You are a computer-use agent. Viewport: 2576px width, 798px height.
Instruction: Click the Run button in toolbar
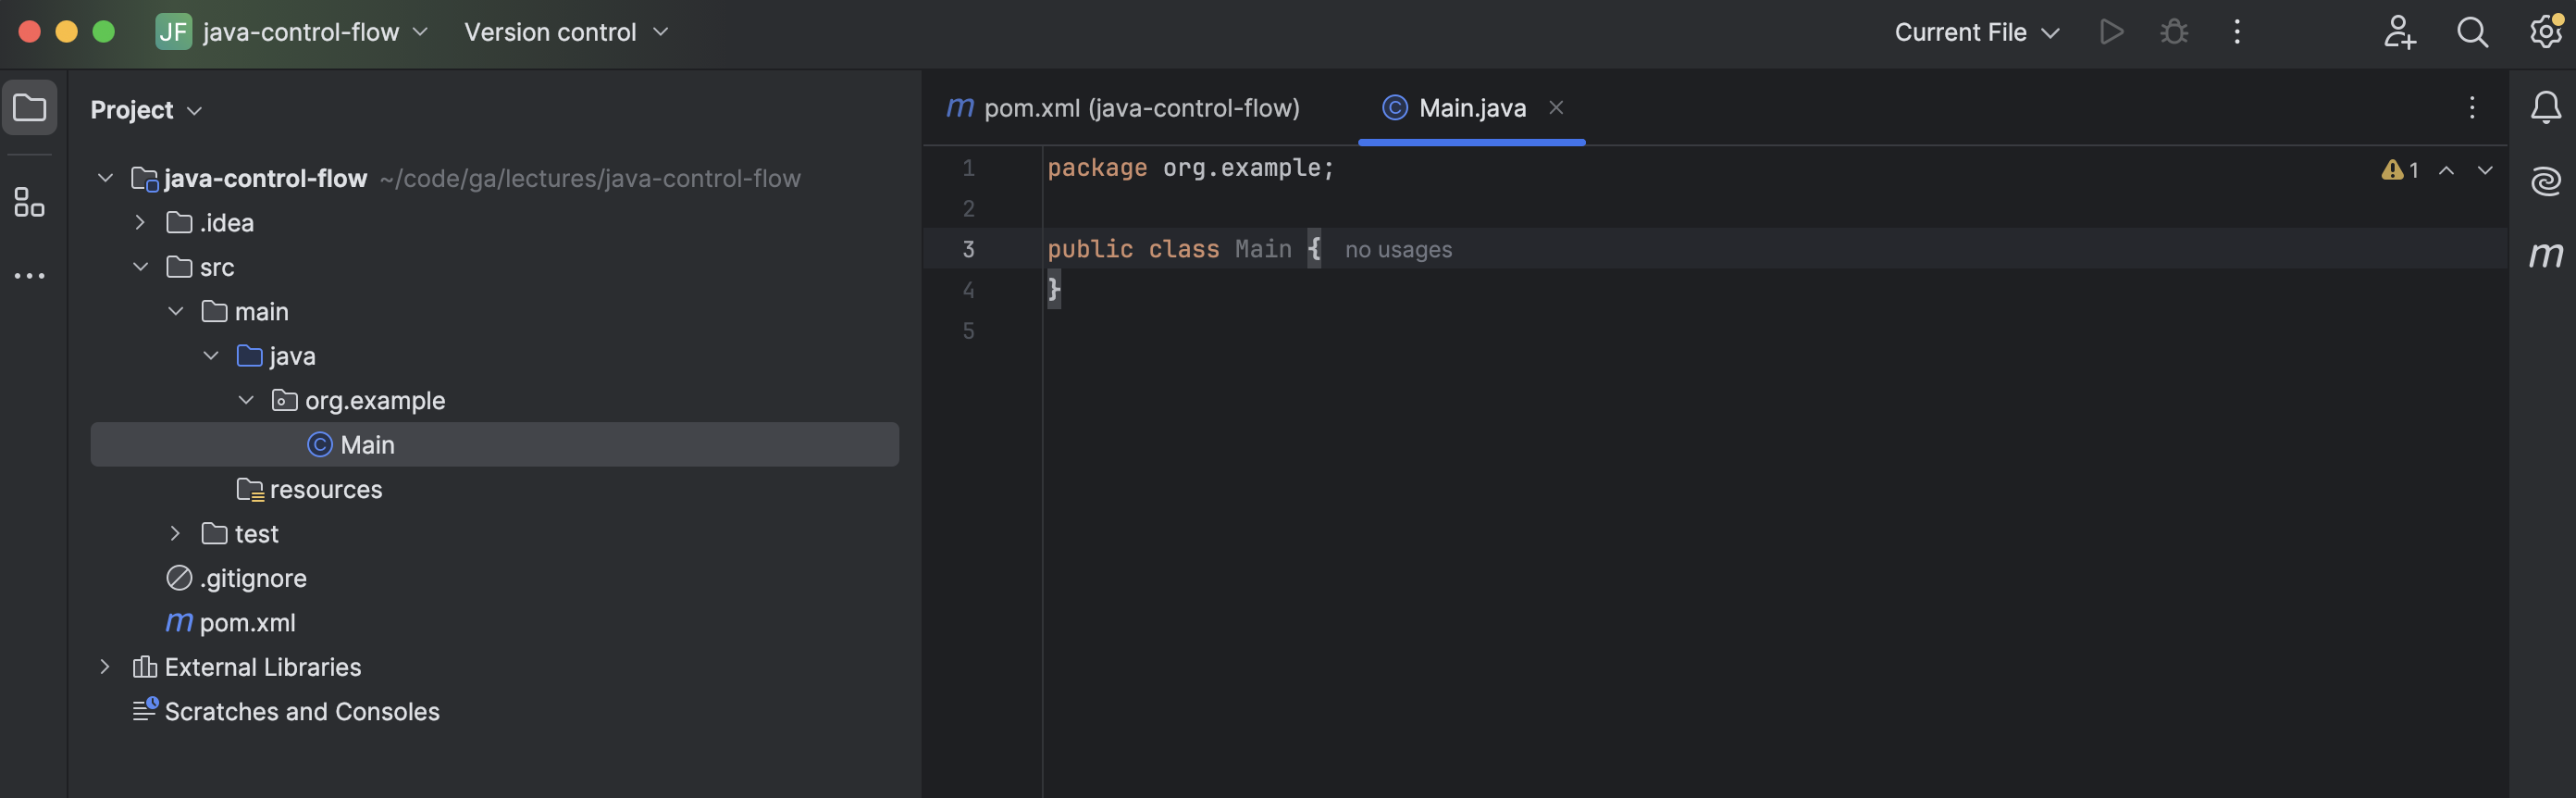point(2110,32)
